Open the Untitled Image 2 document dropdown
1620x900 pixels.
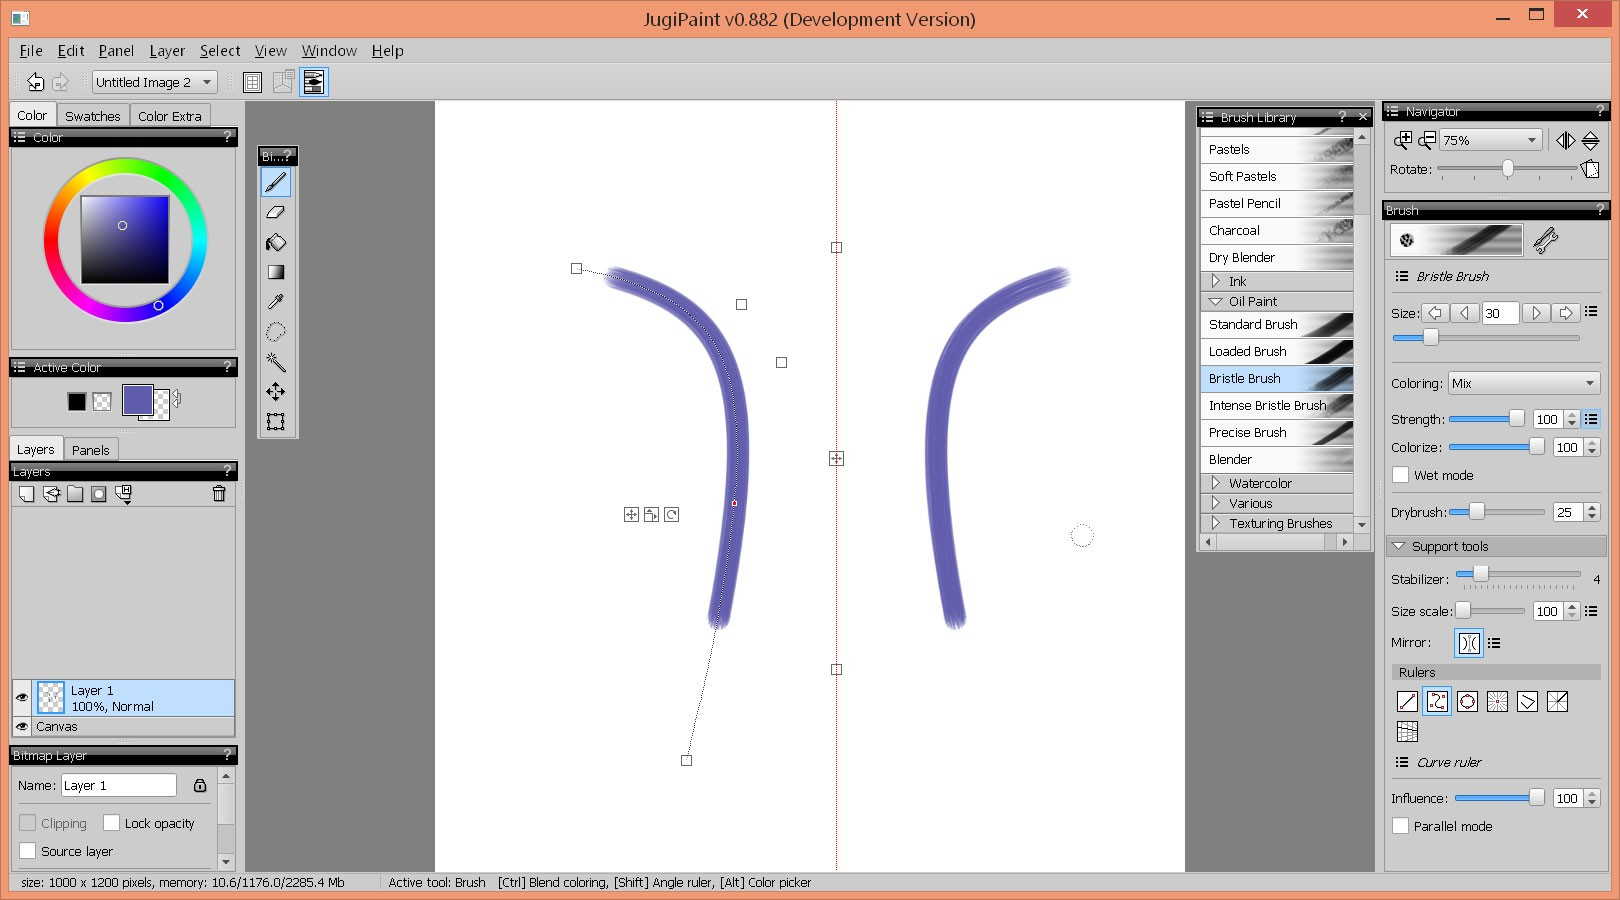[x=155, y=82]
